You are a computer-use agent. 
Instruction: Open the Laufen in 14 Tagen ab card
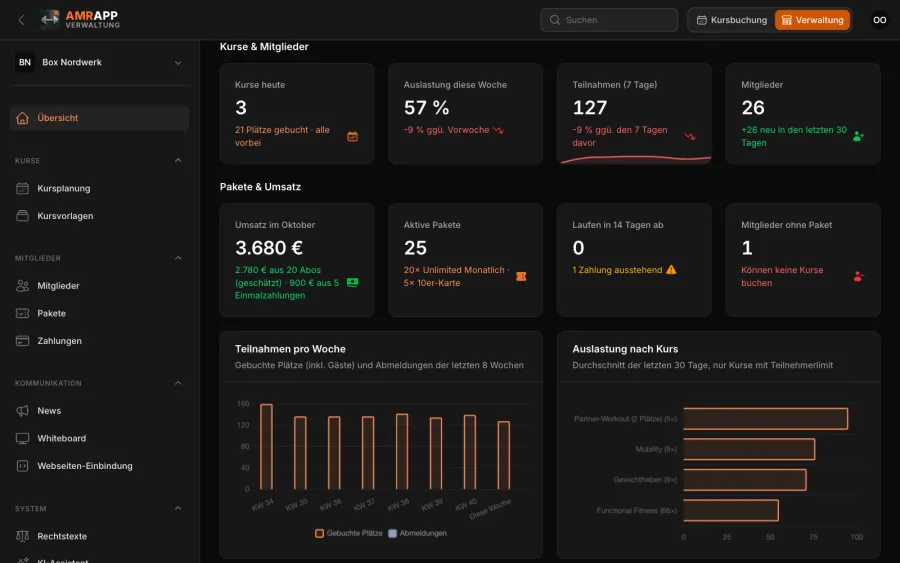coord(634,259)
